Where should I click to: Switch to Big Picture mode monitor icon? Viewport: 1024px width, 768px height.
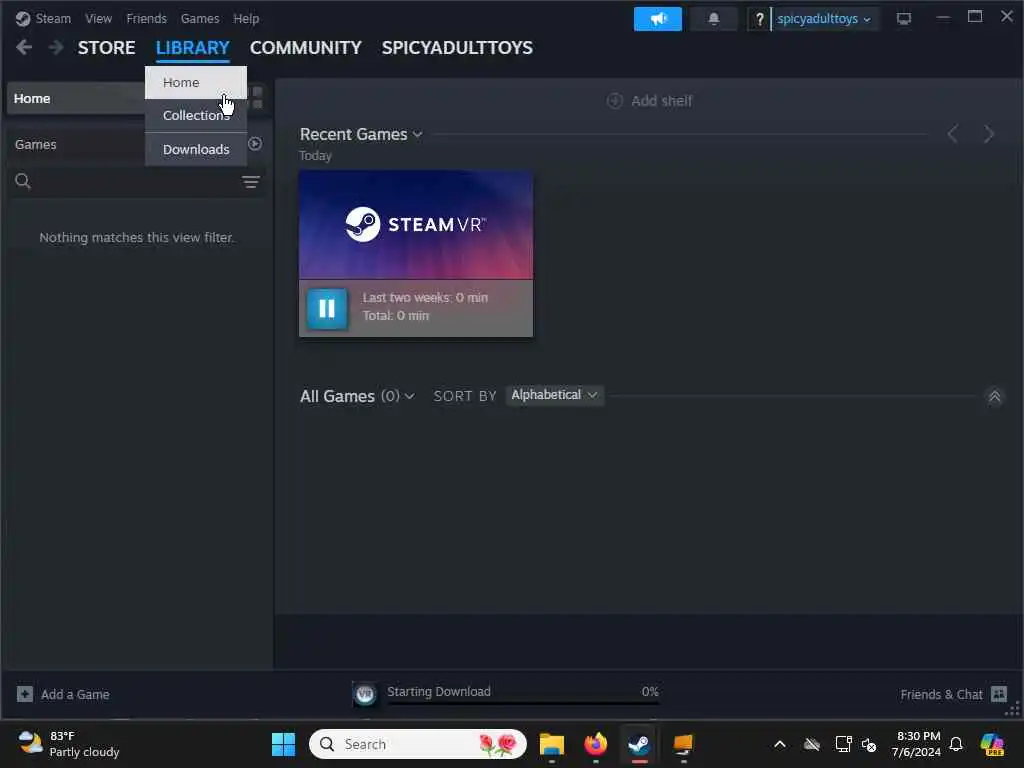tap(904, 19)
